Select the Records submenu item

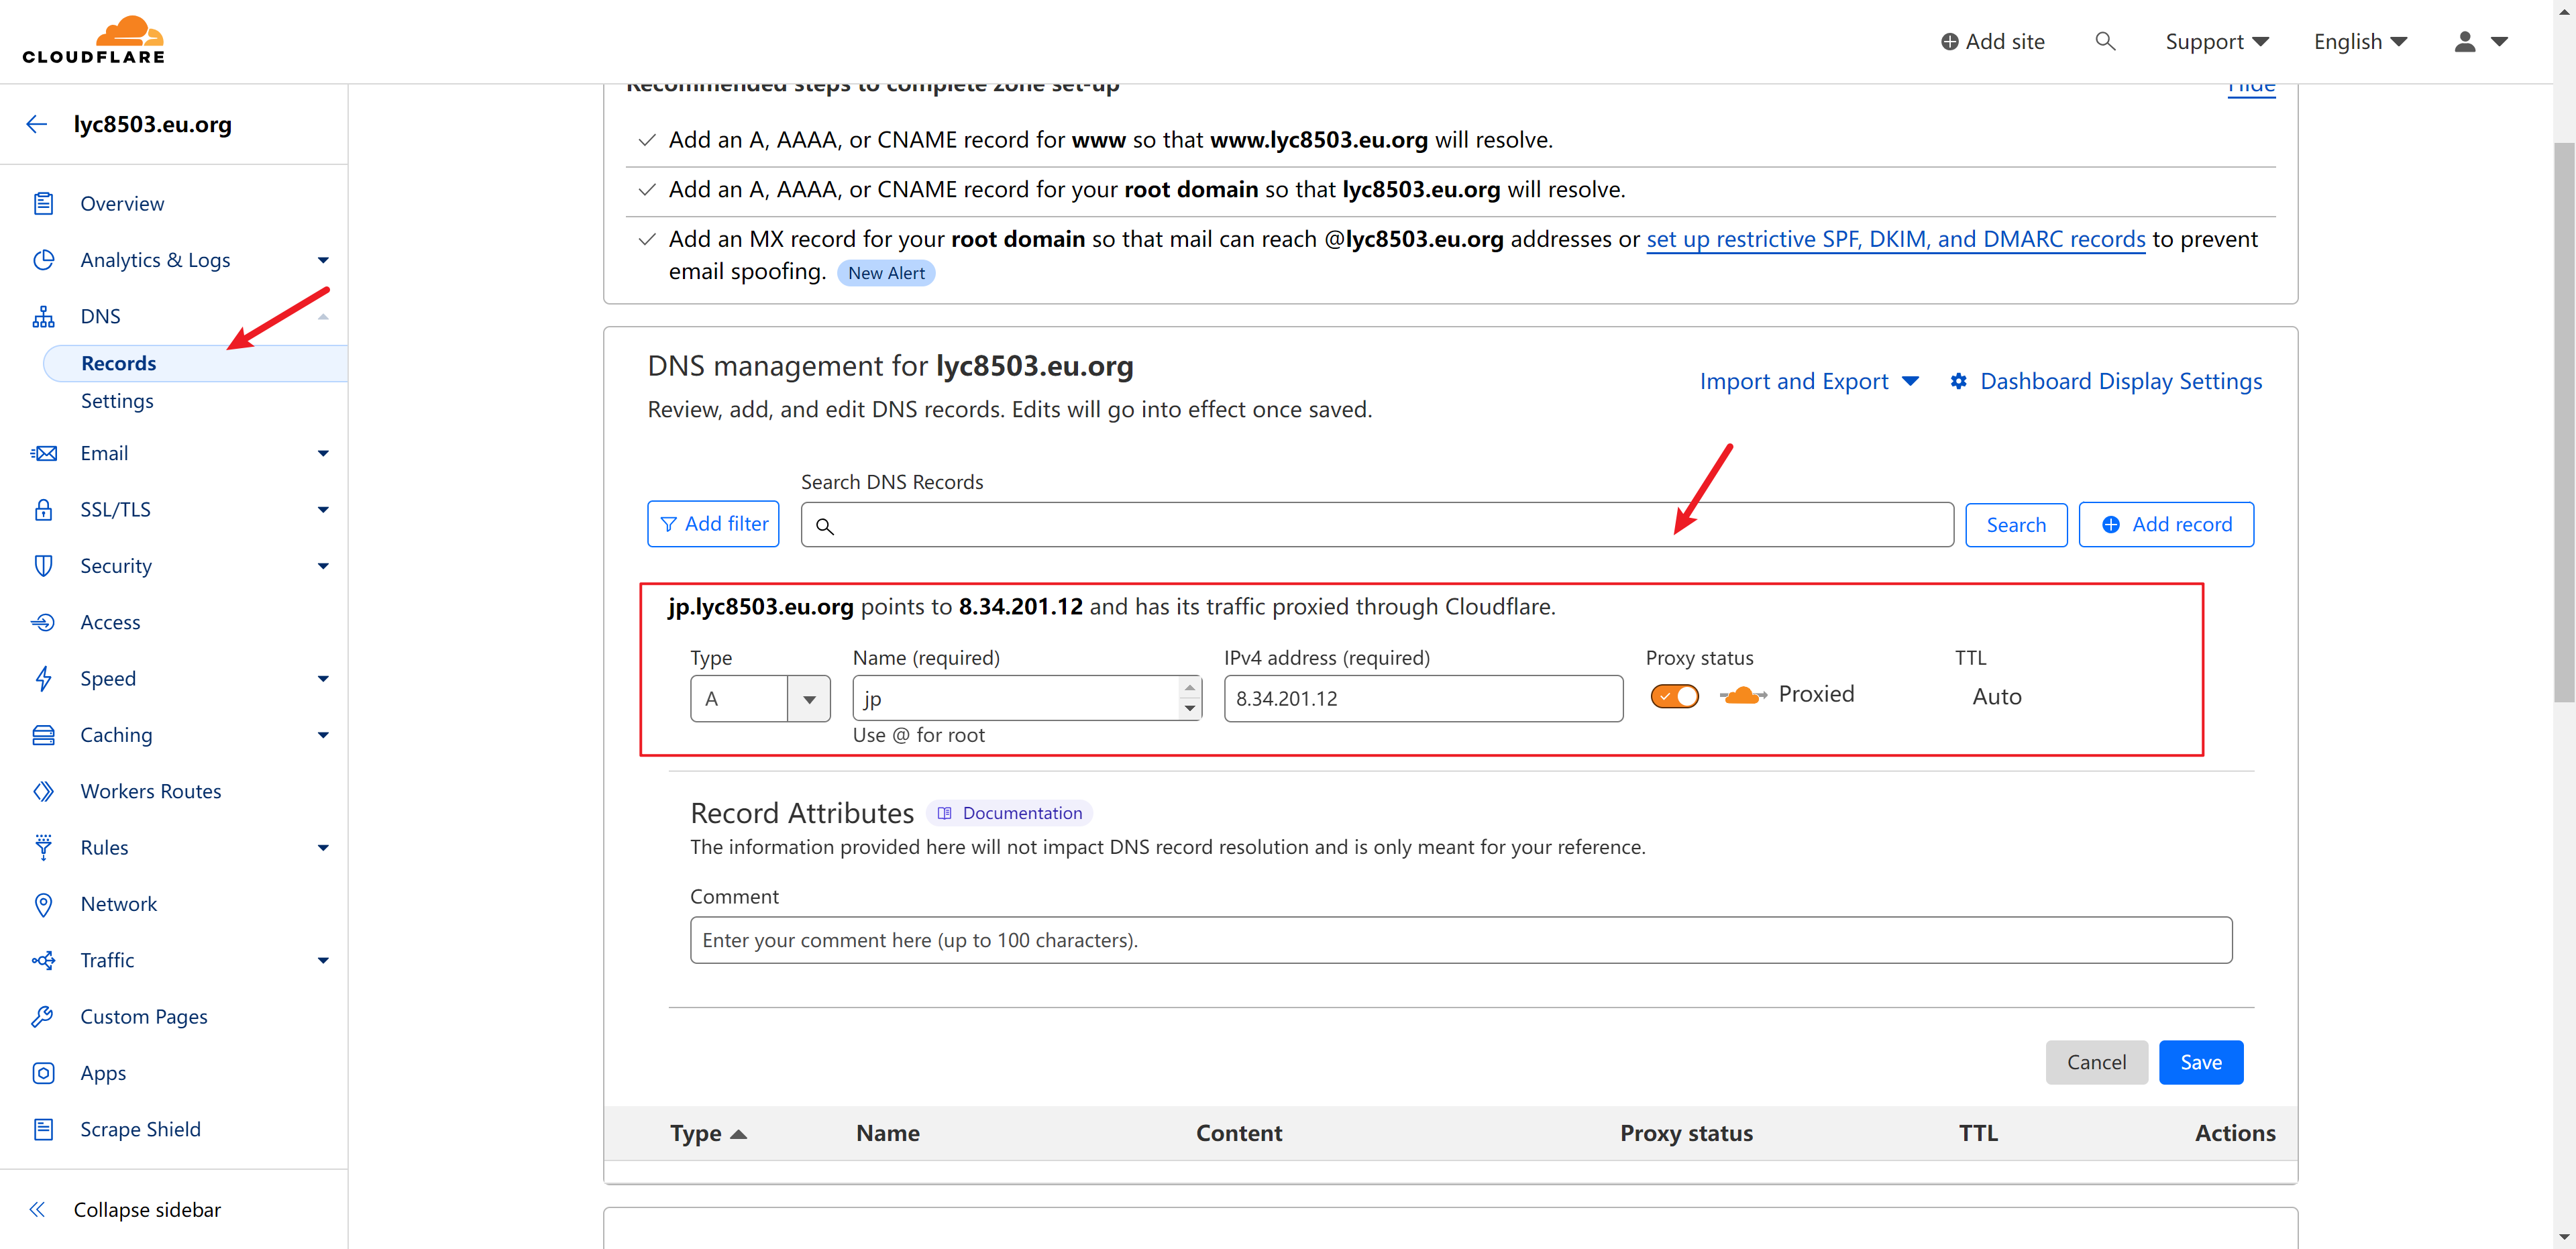[x=196, y=363]
